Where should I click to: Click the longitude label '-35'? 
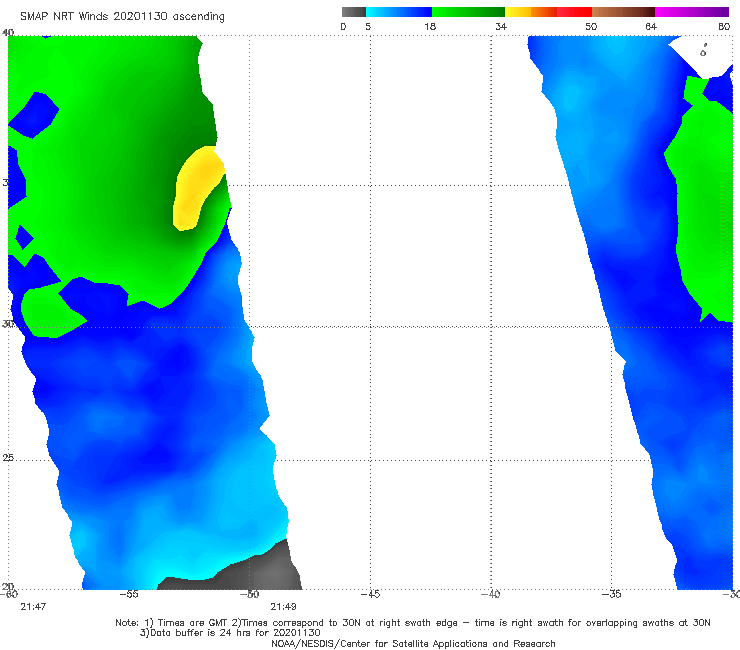point(612,594)
